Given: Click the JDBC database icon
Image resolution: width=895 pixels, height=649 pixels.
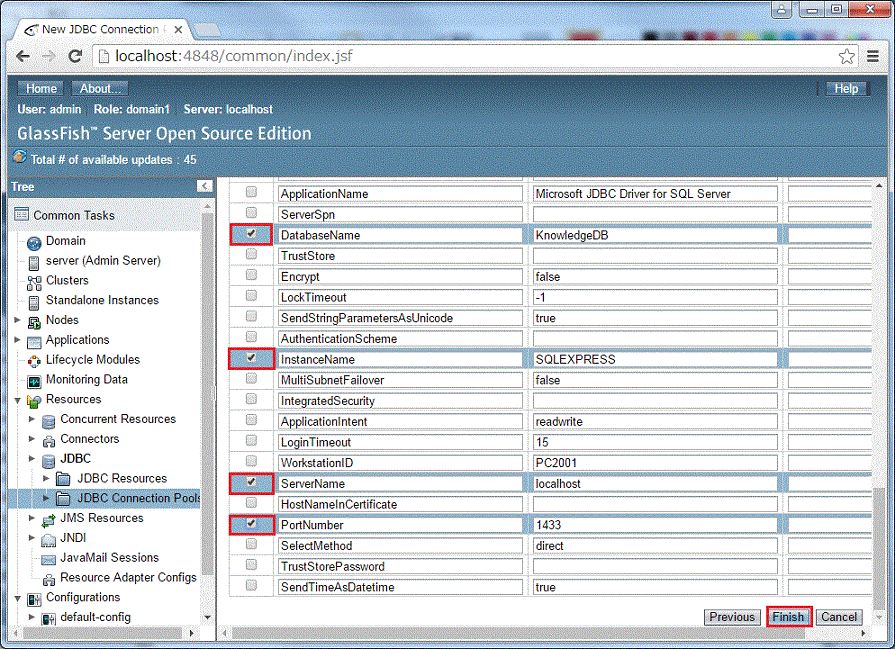Looking at the screenshot, I should (49, 461).
